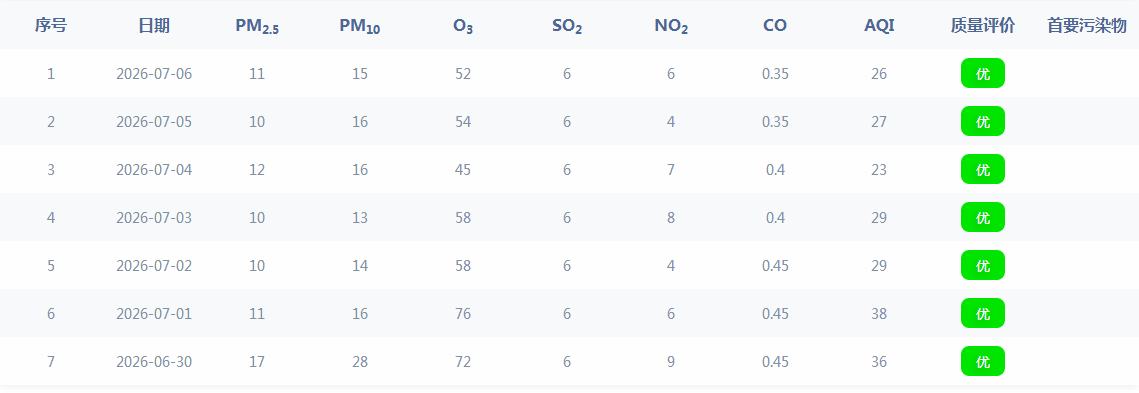Click the green 优 badge for 2026-07-06
This screenshot has height=393, width=1139.
[983, 73]
